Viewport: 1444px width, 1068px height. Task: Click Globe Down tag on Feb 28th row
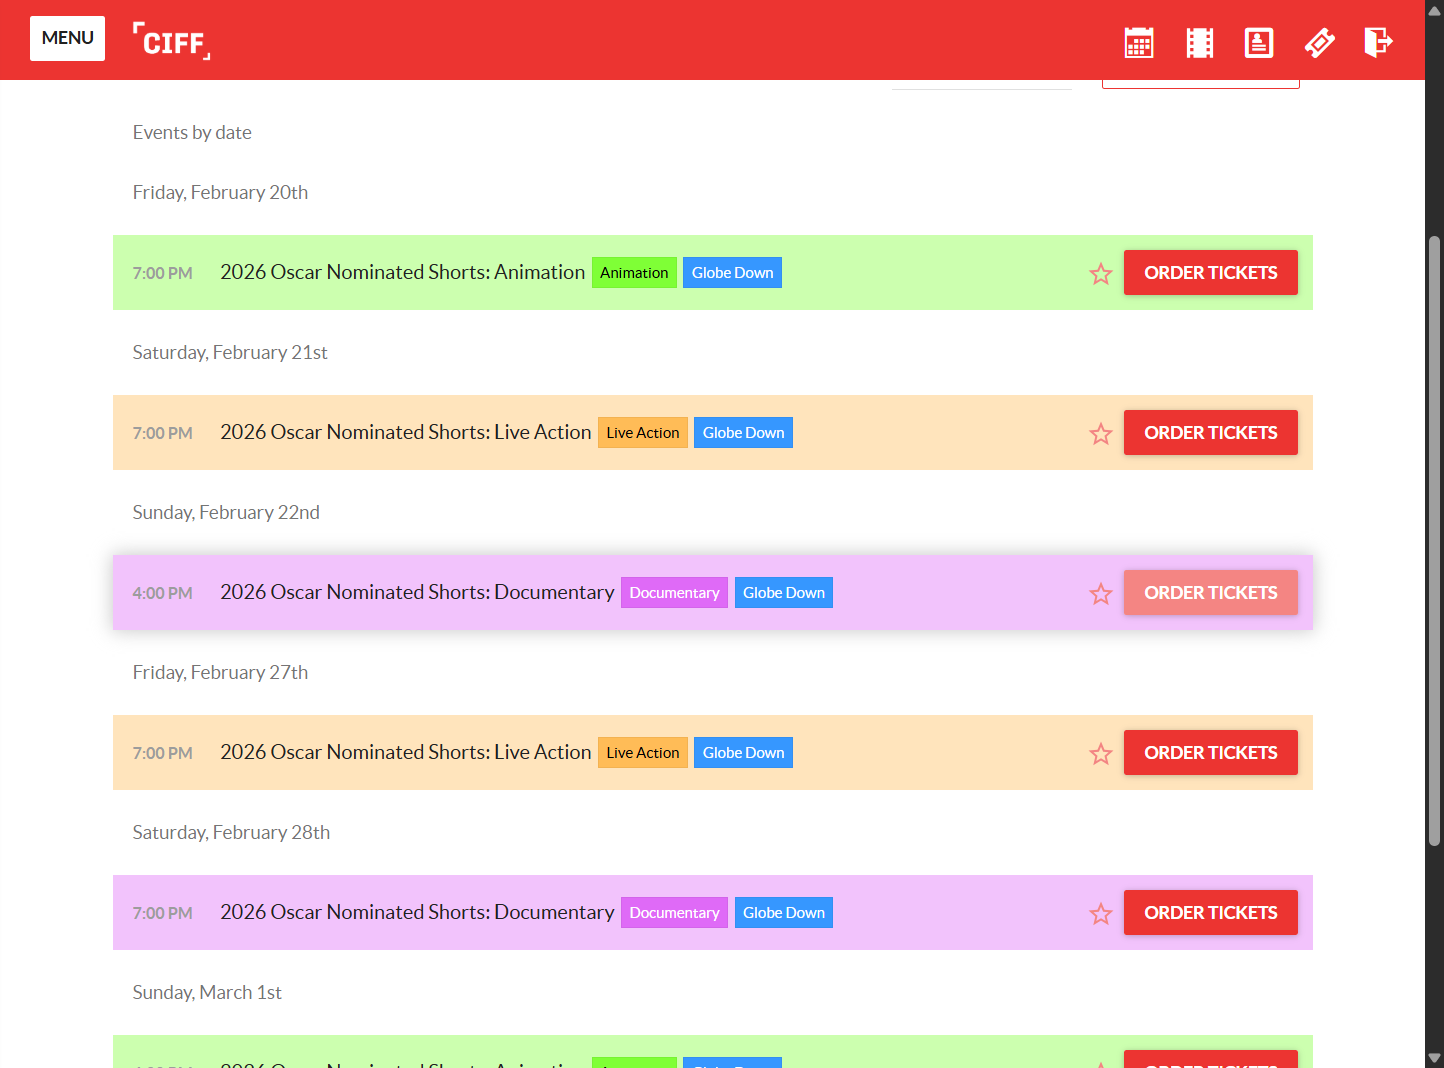(783, 912)
